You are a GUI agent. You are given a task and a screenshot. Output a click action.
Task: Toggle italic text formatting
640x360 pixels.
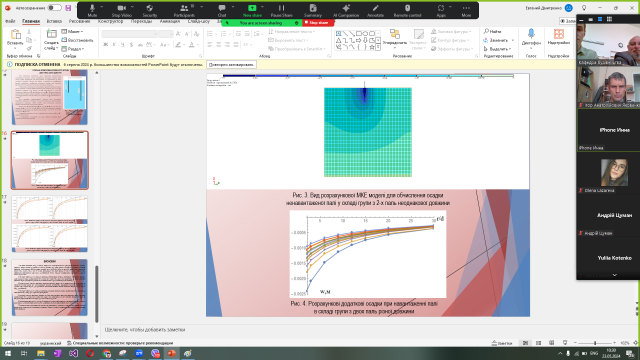114,44
